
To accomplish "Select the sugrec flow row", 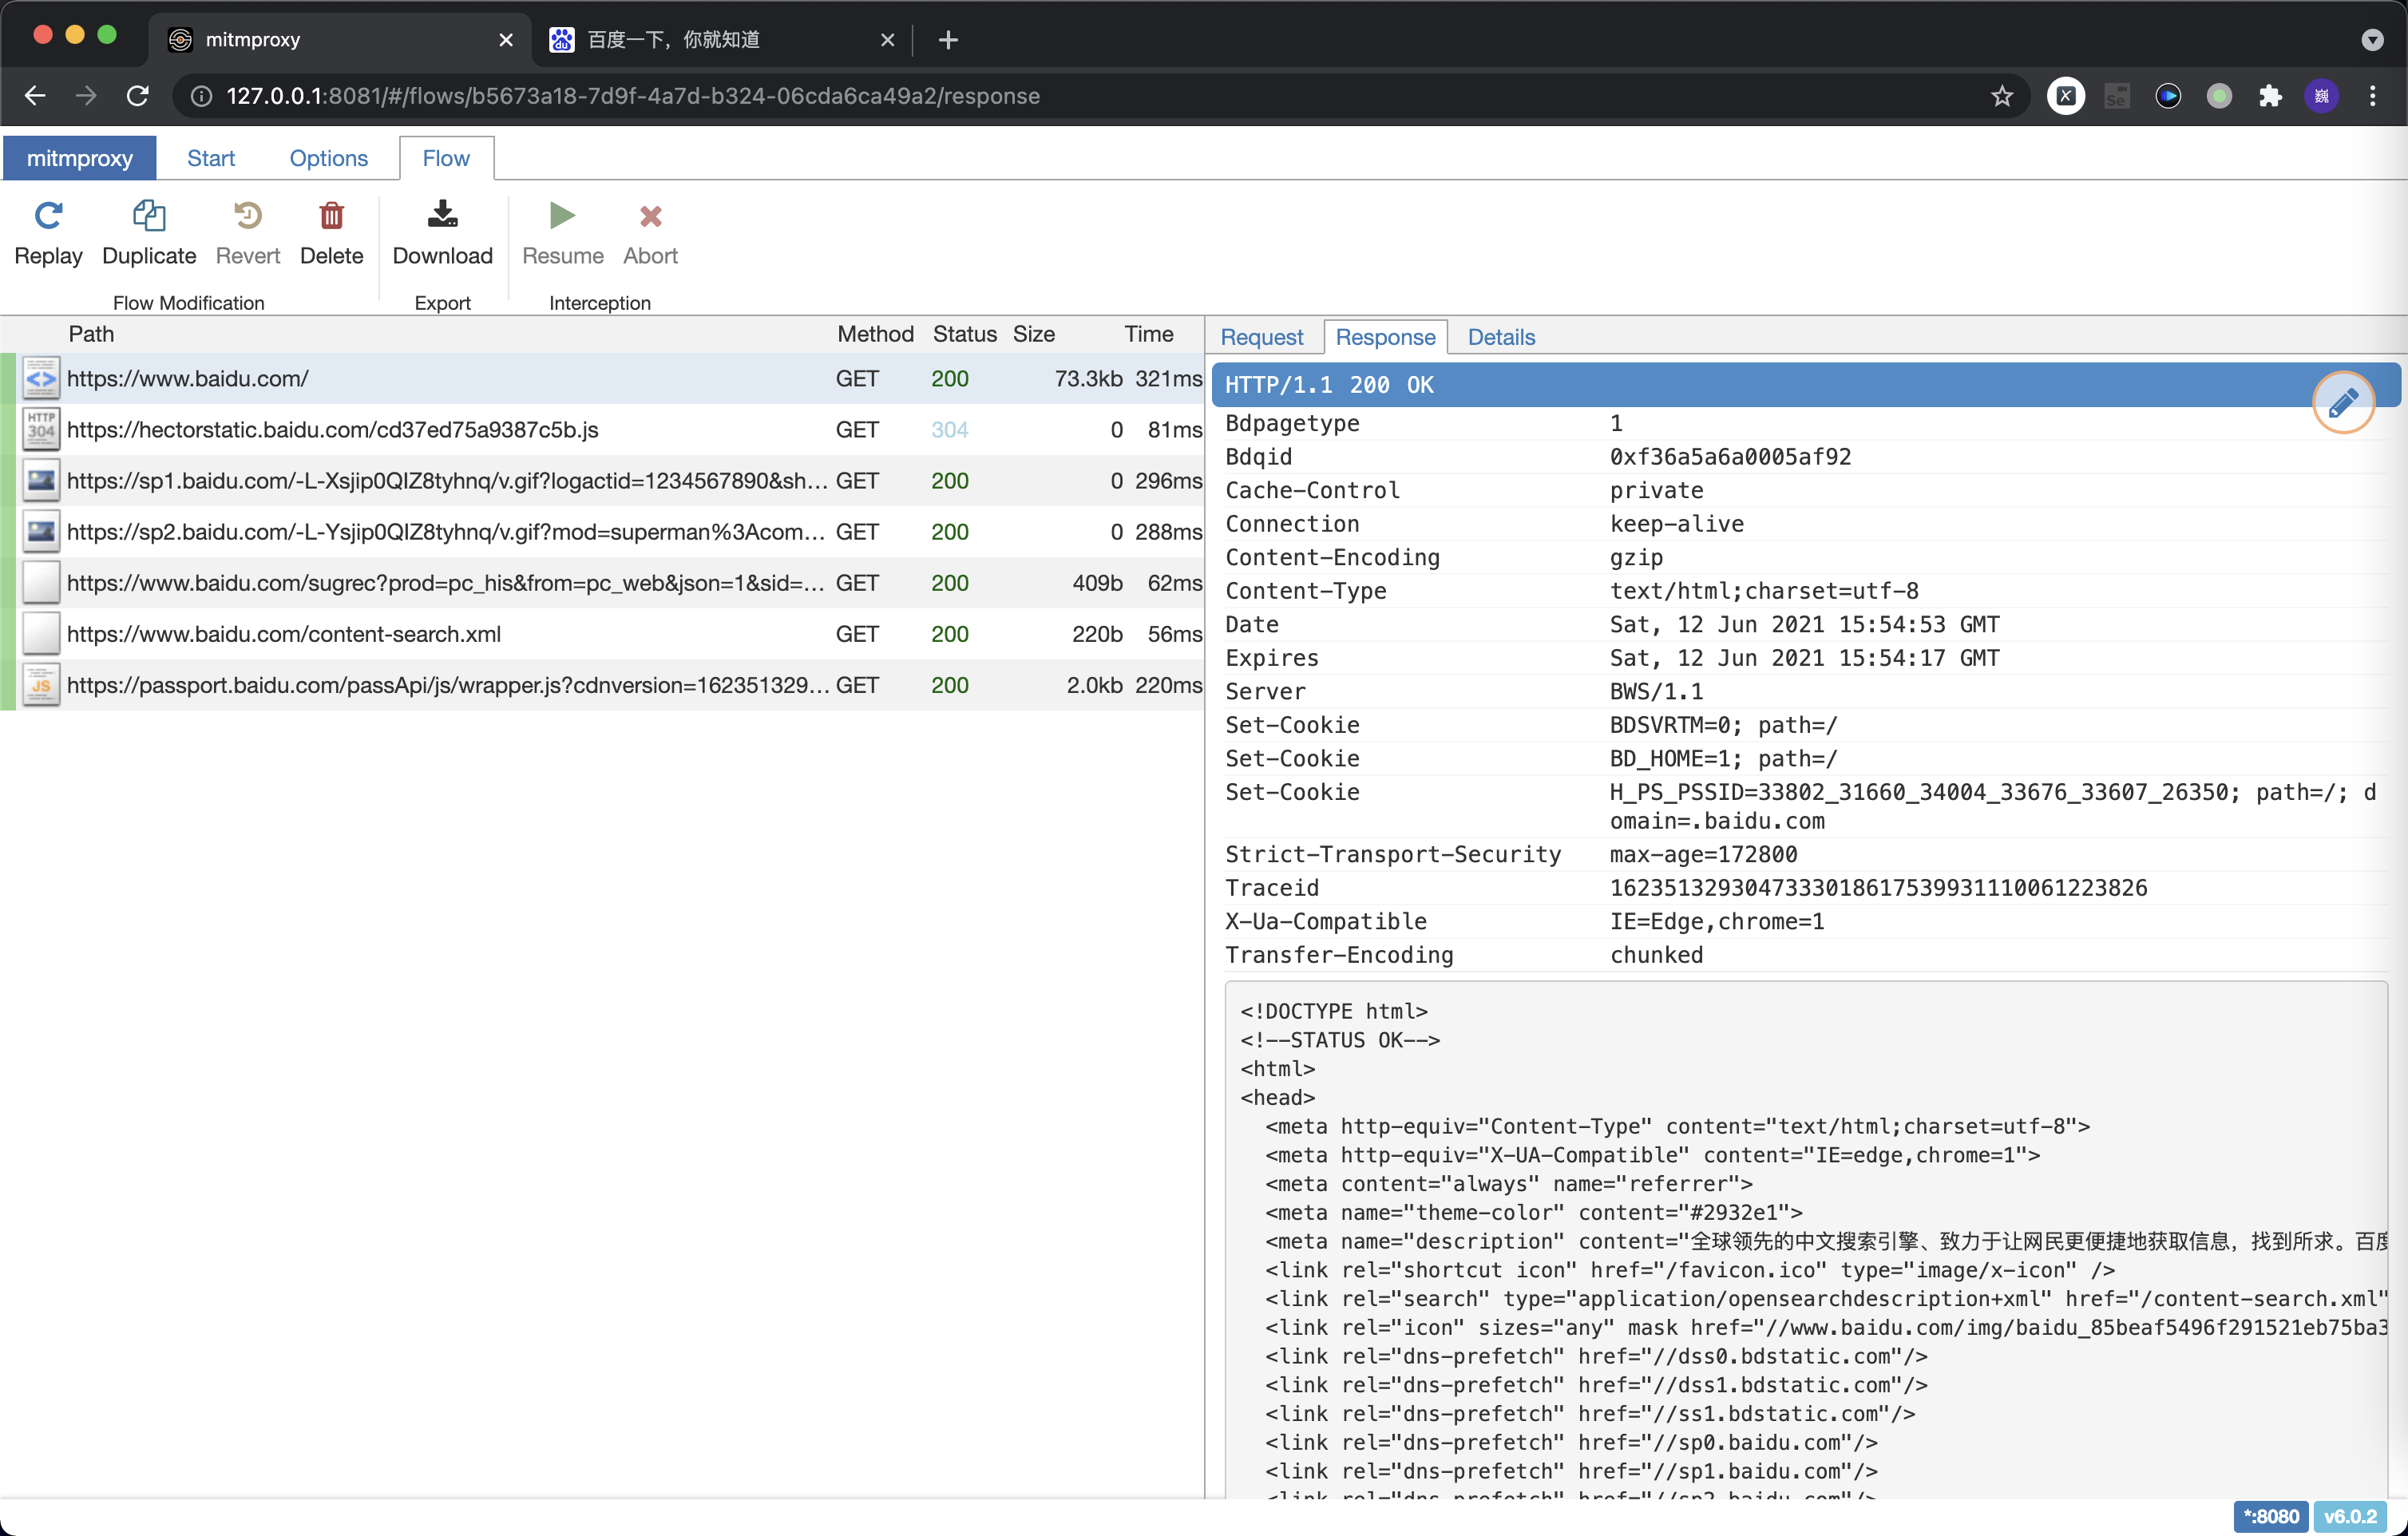I will pos(602,583).
